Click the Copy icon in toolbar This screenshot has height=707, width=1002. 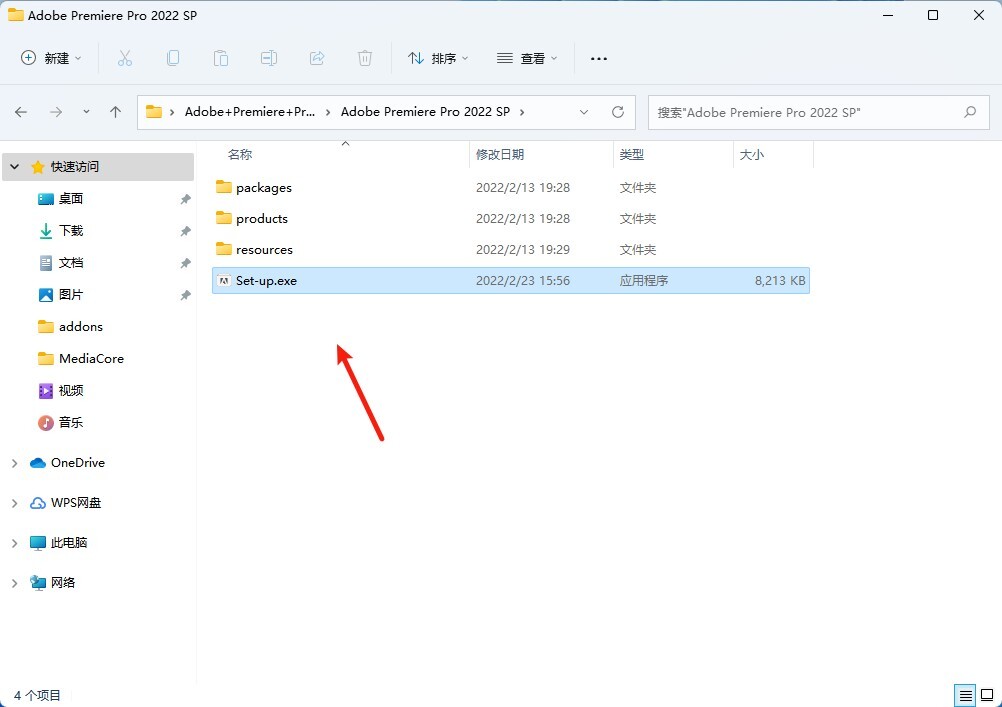[173, 58]
